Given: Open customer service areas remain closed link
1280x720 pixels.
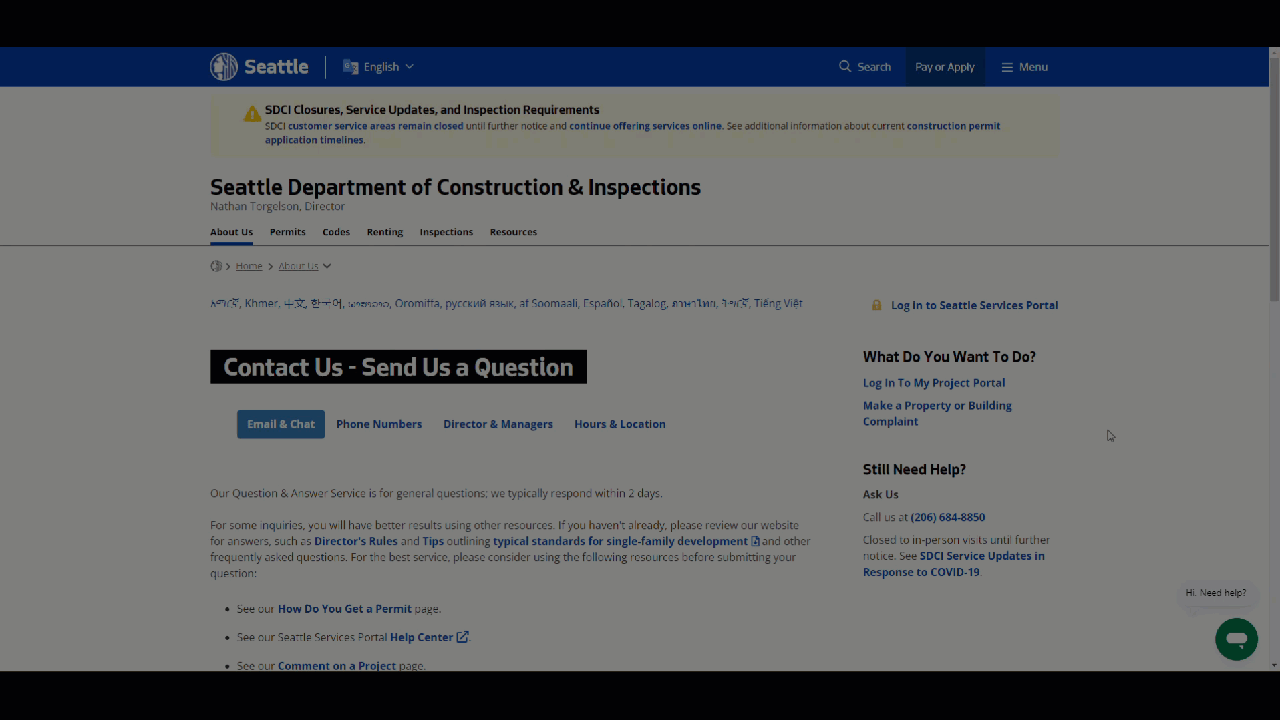Looking at the screenshot, I should [x=376, y=126].
